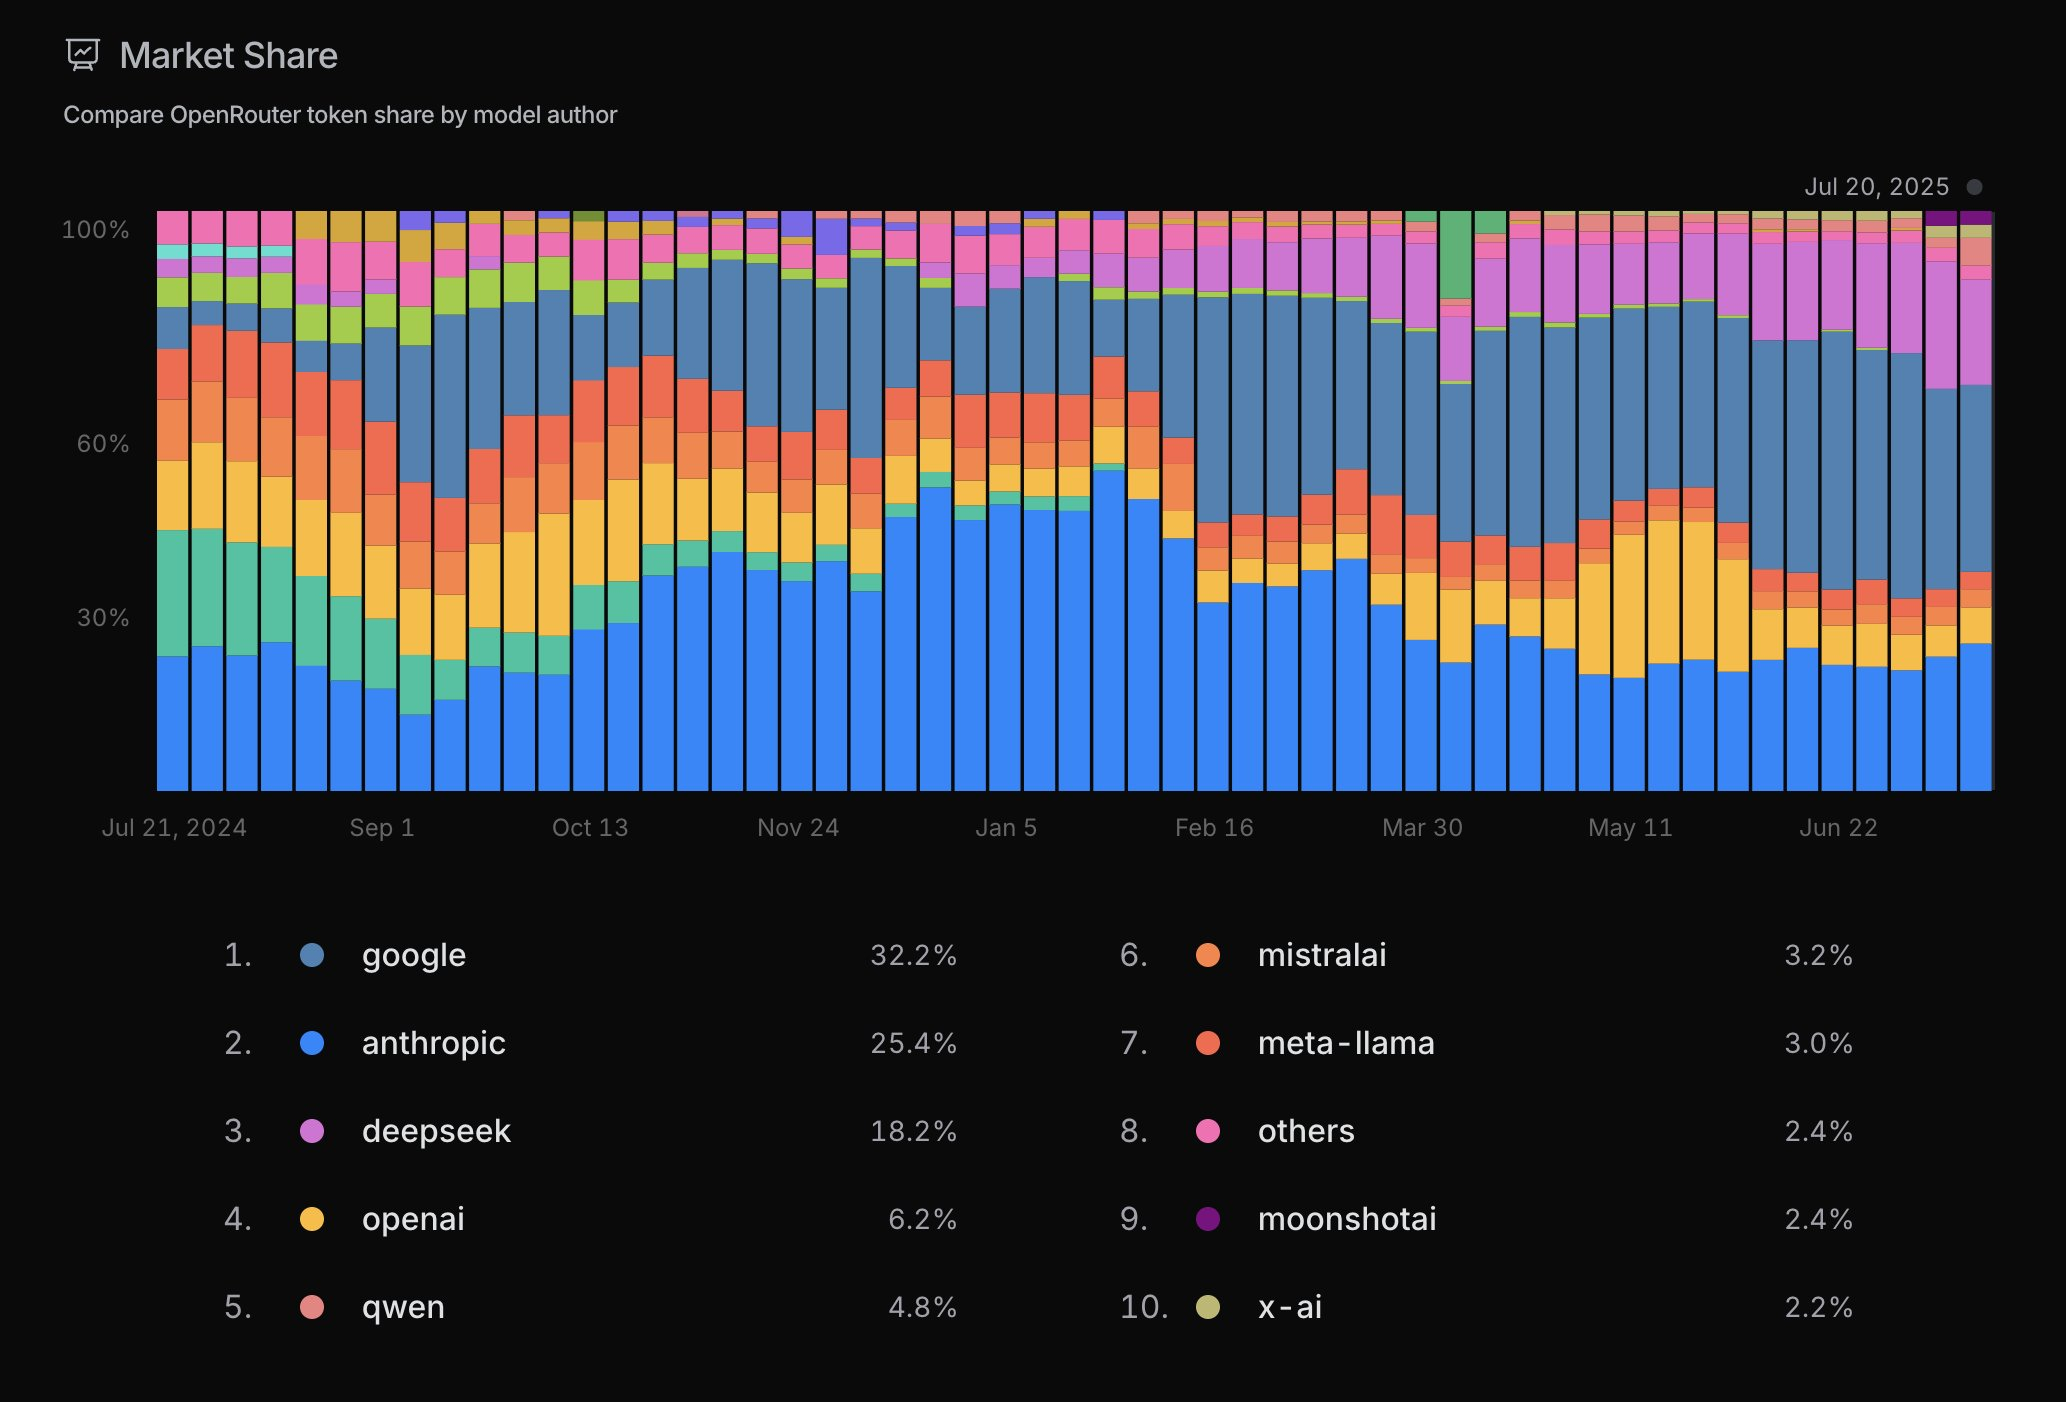Click the mistralai orange color swatch
The image size is (2066, 1402).
coord(1208,955)
